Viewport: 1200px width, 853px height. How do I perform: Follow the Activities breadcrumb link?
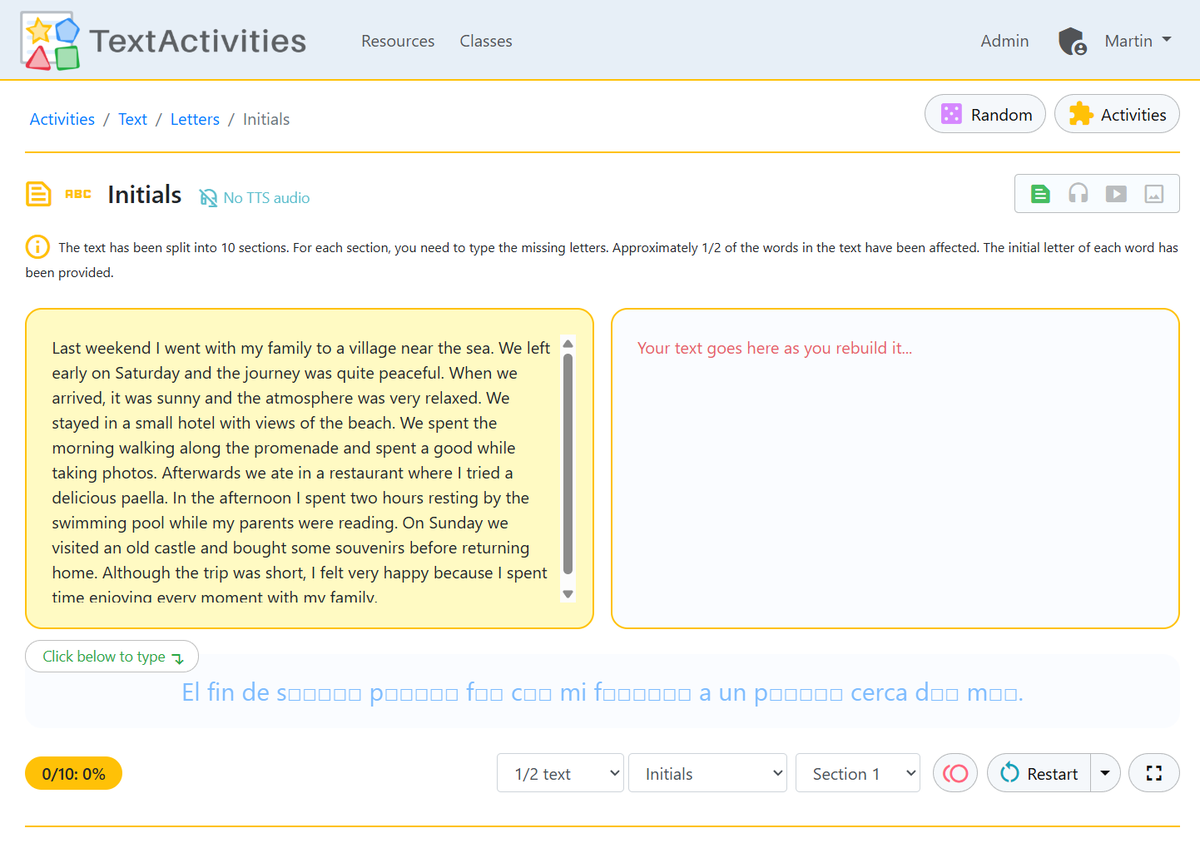[x=62, y=119]
